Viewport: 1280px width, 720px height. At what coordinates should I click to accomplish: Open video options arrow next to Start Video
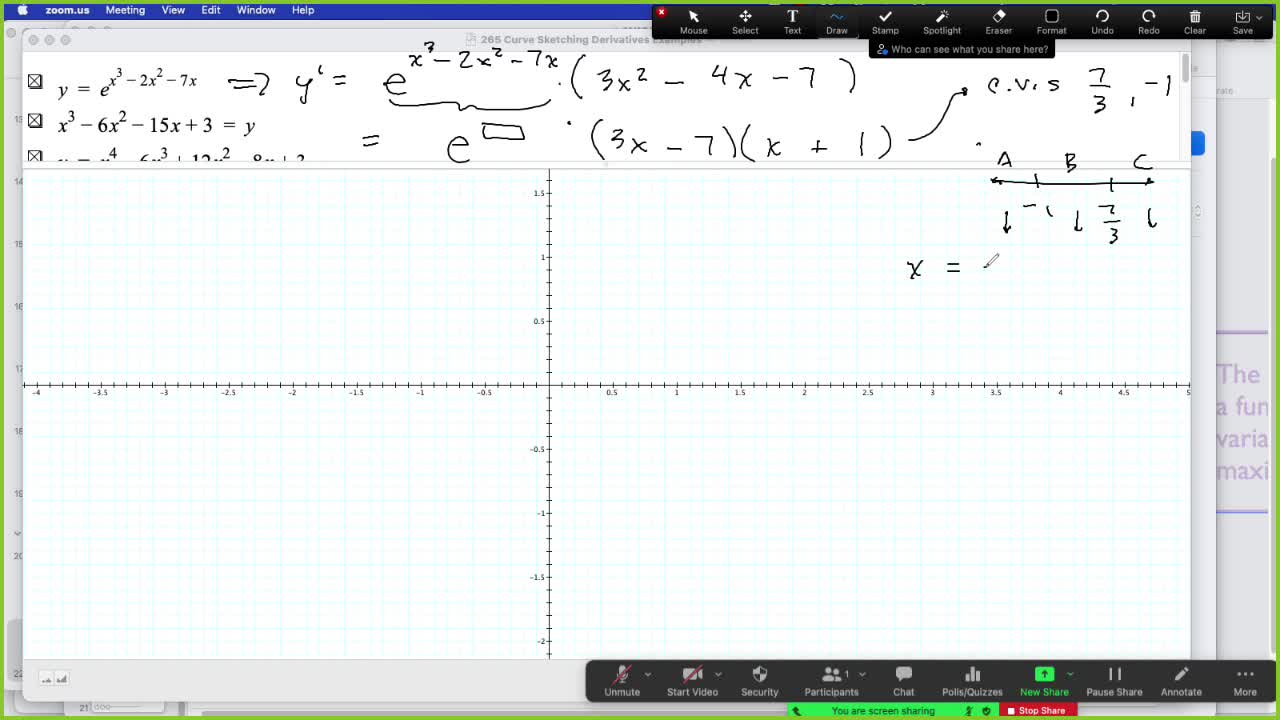pos(718,674)
